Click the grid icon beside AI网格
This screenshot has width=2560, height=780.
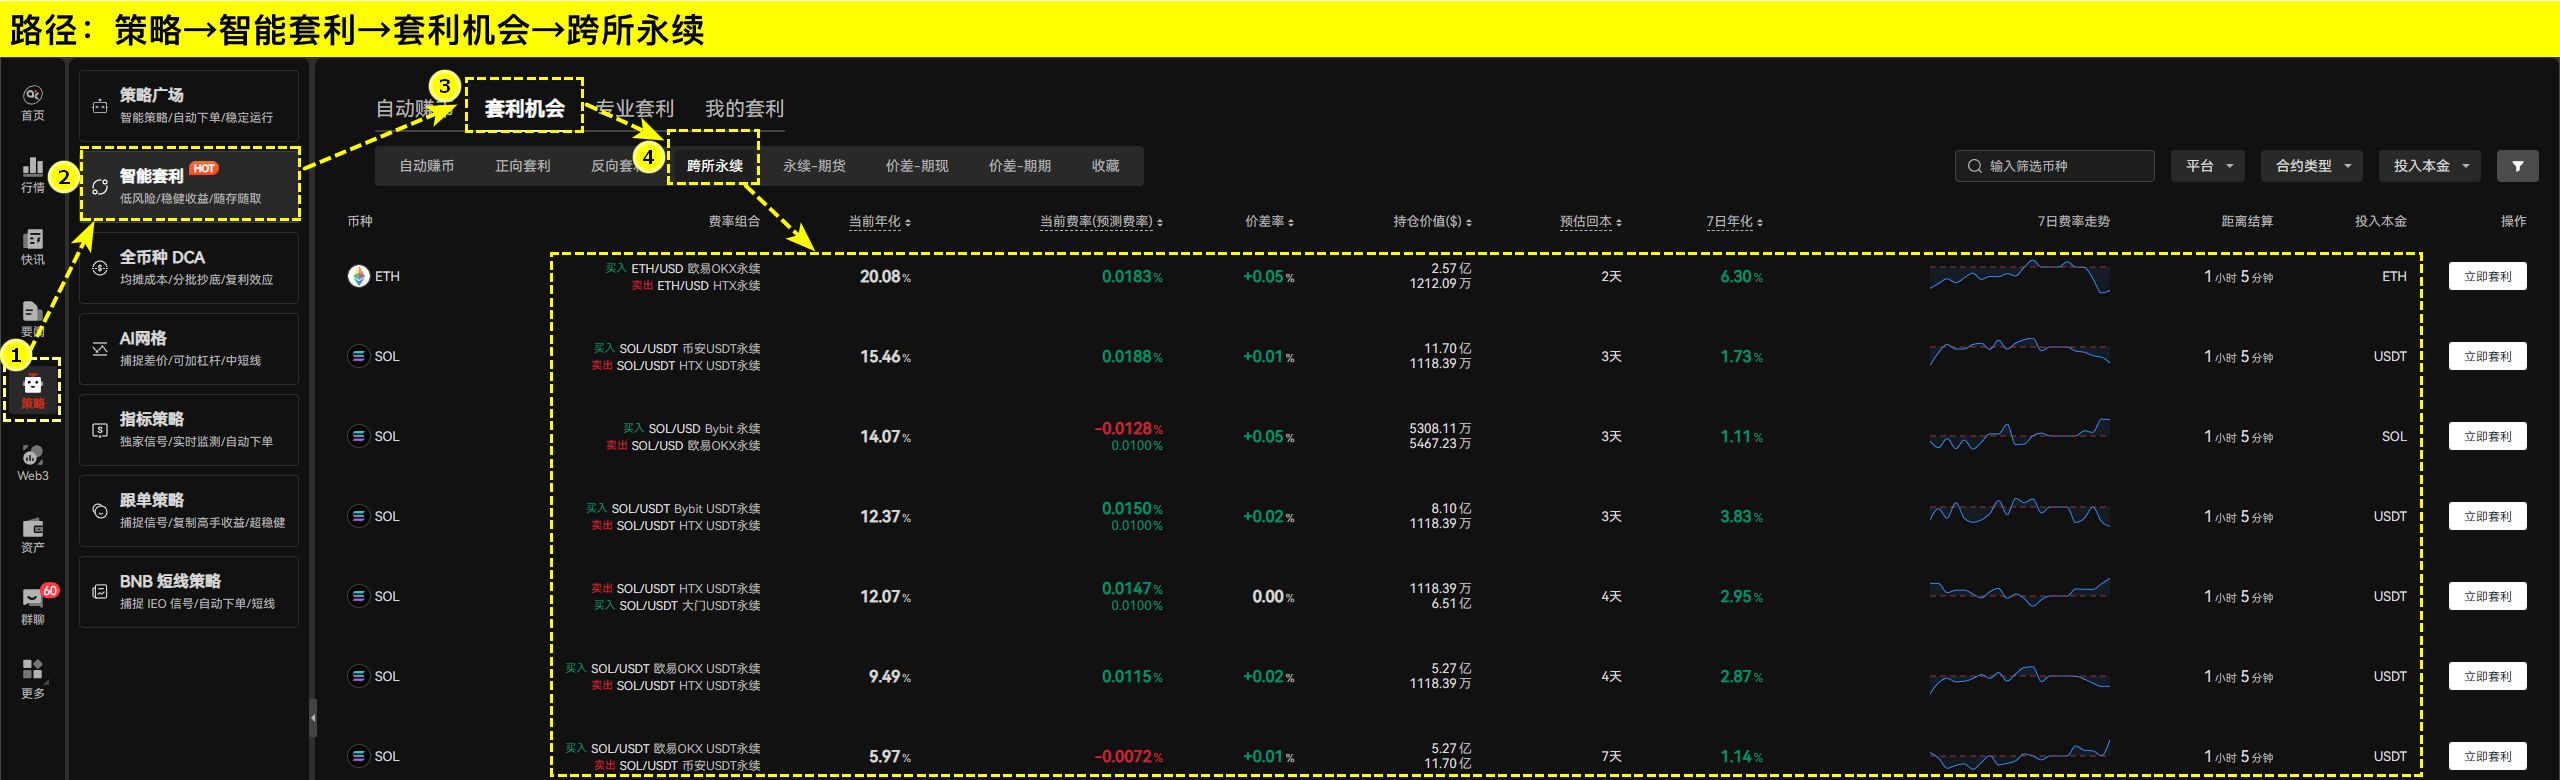click(x=100, y=349)
